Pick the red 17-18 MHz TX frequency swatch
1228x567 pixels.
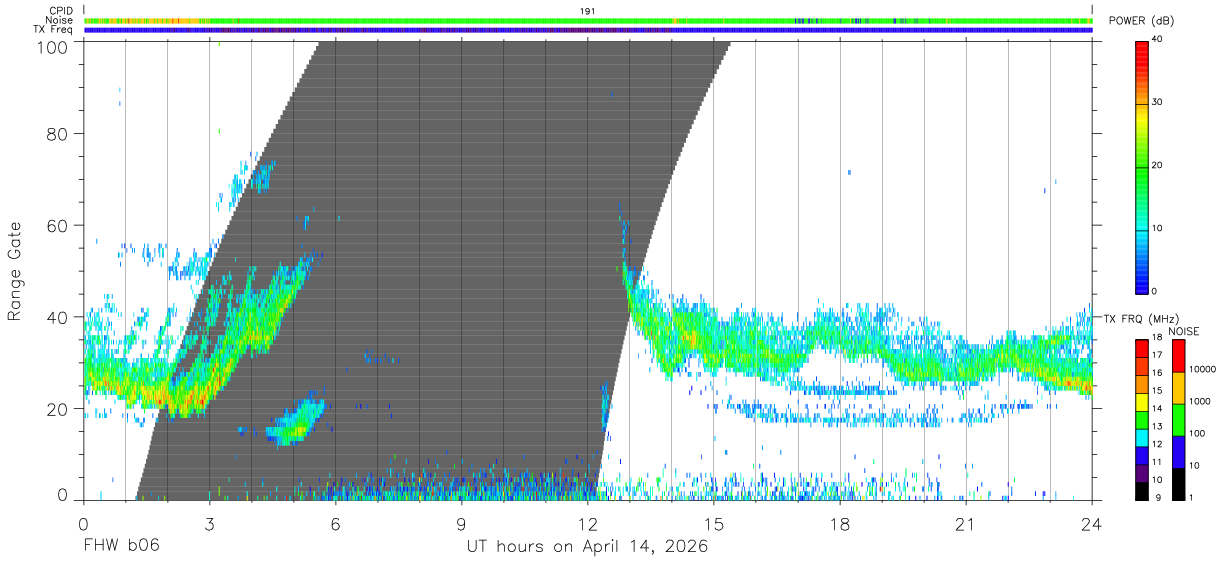pos(1142,349)
